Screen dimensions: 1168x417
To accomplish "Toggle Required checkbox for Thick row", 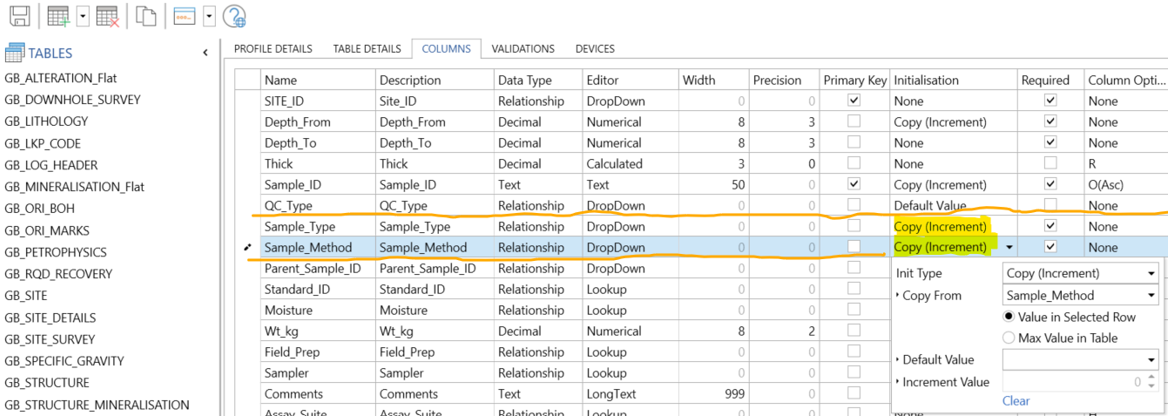I will click(1049, 164).
